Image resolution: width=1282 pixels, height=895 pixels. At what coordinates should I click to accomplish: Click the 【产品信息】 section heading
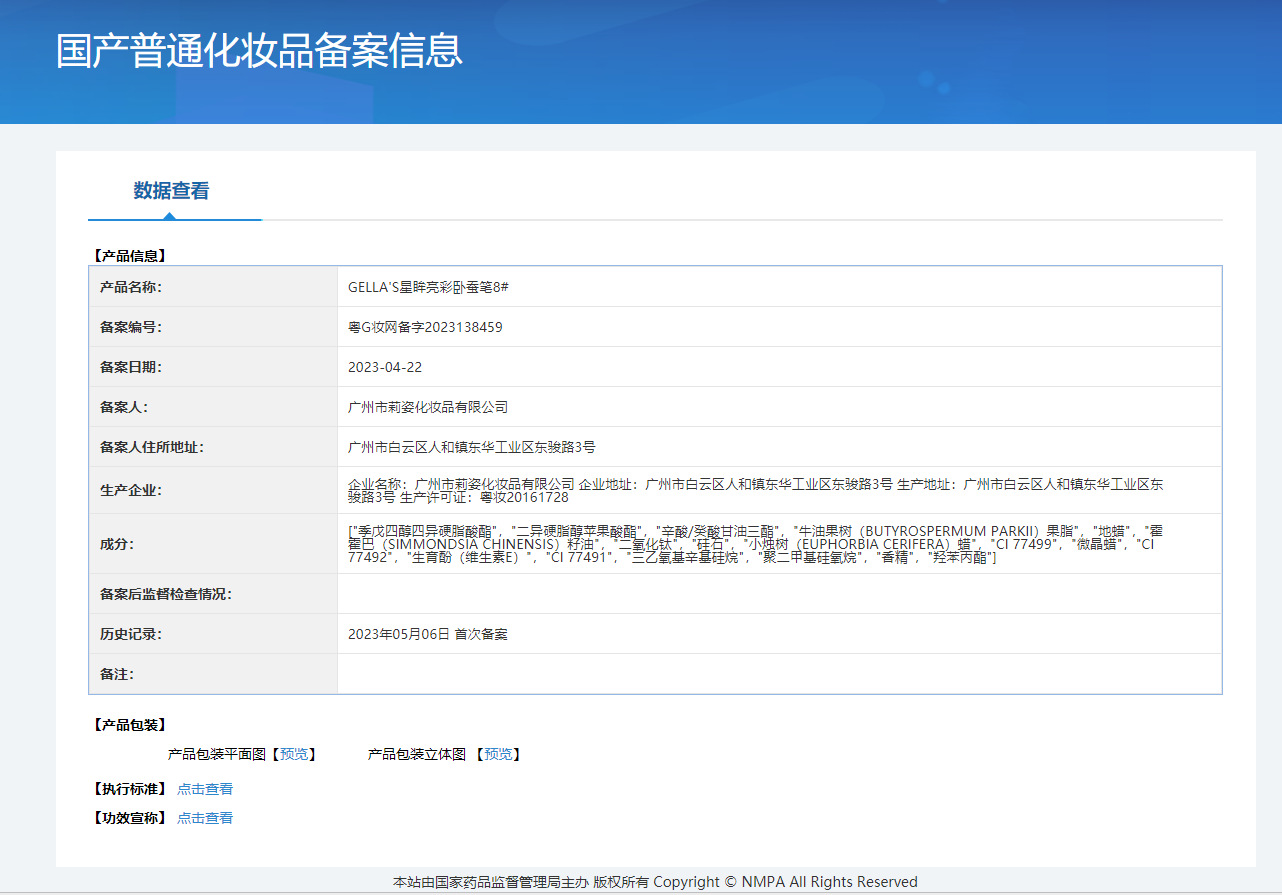[128, 256]
